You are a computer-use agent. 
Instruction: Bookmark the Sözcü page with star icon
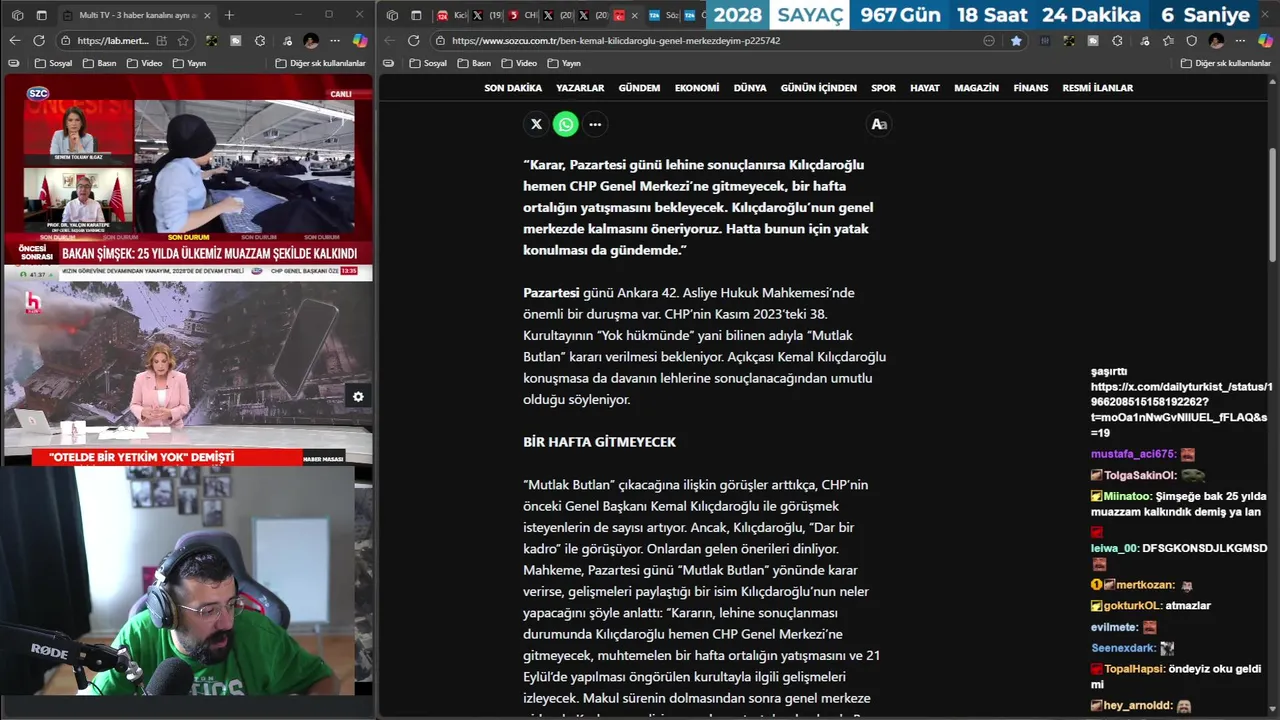(x=1016, y=41)
